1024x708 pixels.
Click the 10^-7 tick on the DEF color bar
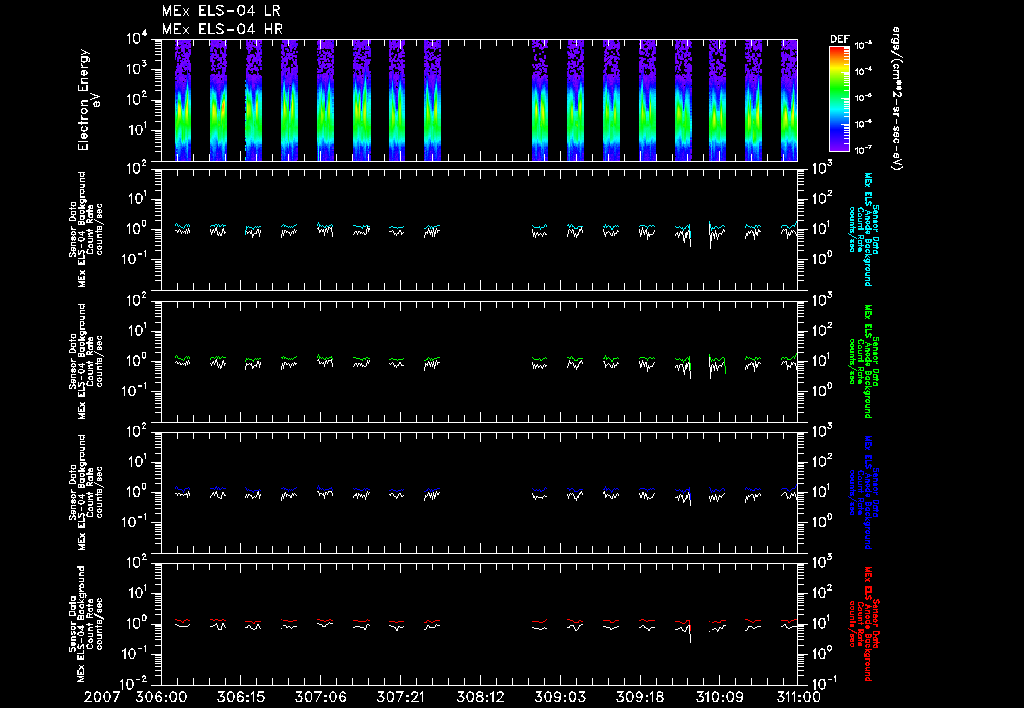click(x=863, y=150)
